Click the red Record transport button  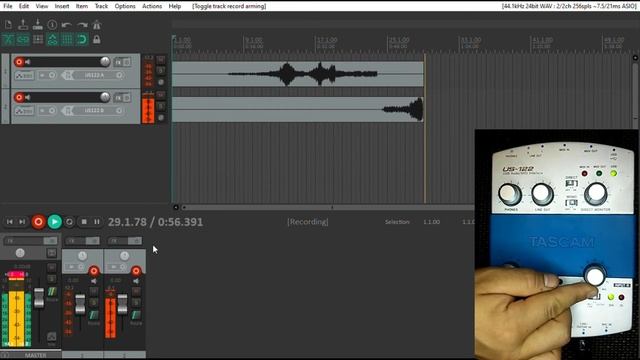pyautogui.click(x=38, y=222)
